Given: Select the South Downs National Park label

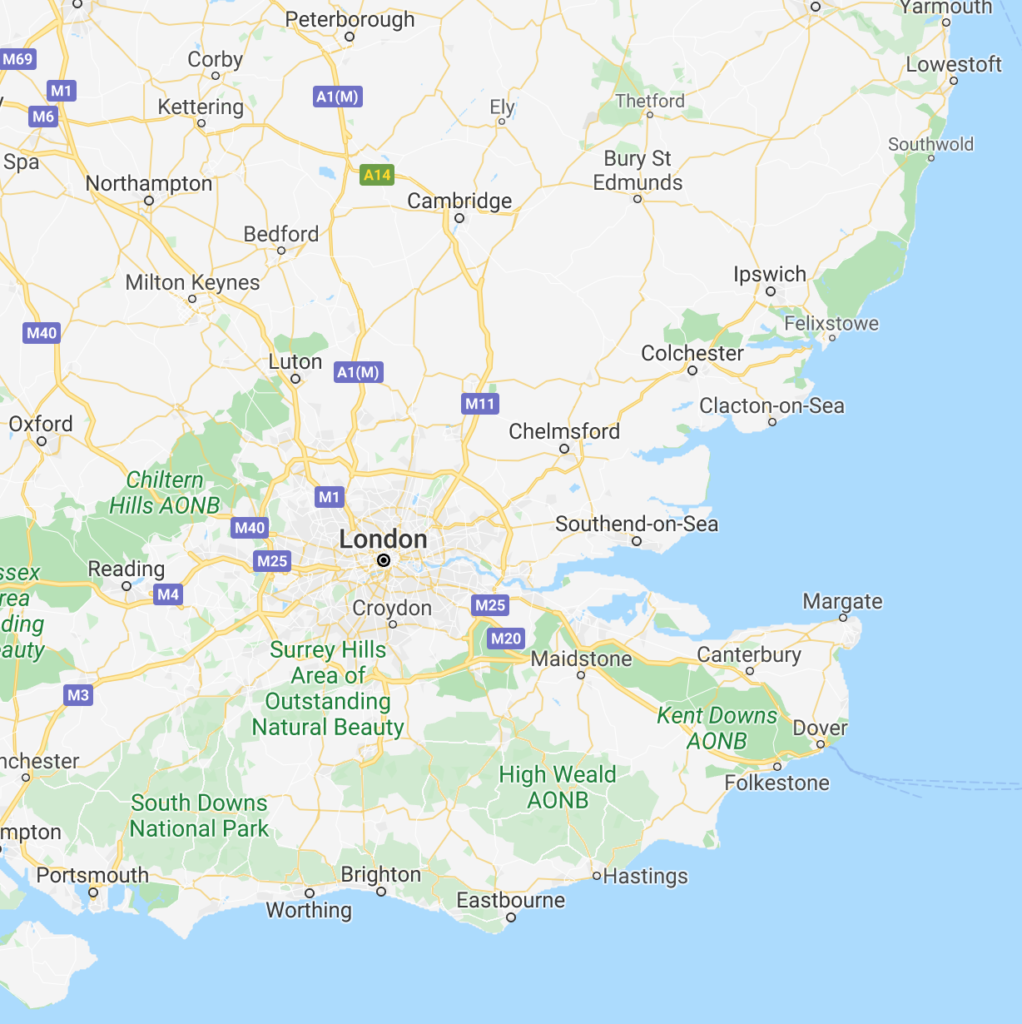Looking at the screenshot, I should pyautogui.click(x=199, y=816).
